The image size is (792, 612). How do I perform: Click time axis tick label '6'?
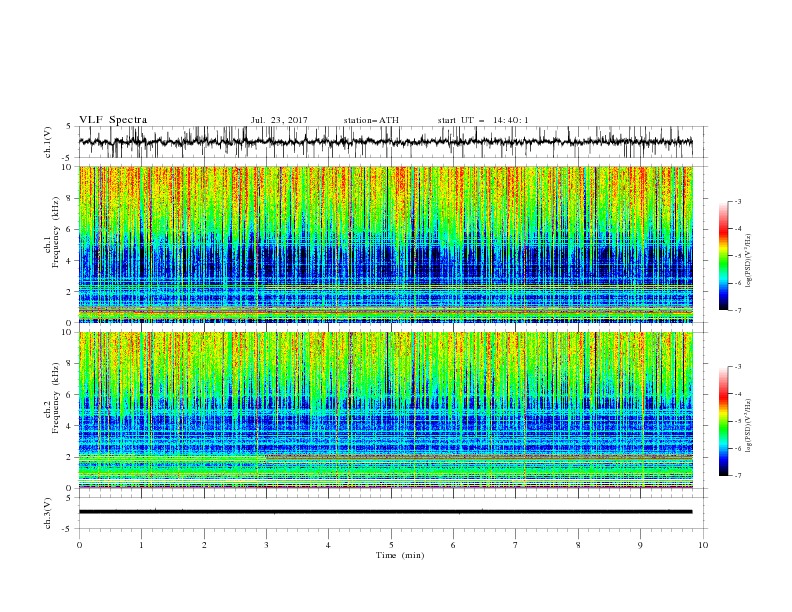pos(453,545)
